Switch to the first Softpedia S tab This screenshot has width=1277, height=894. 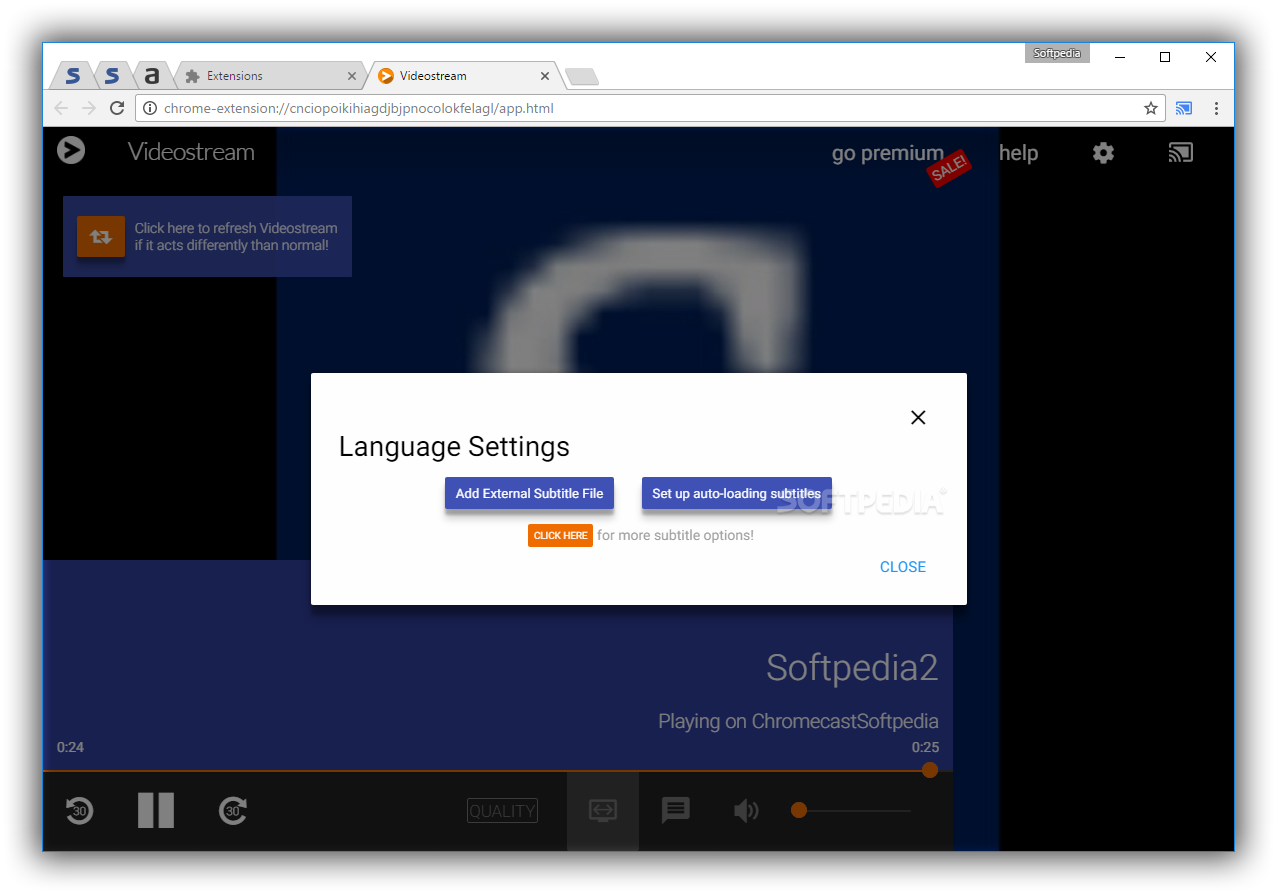pos(72,76)
